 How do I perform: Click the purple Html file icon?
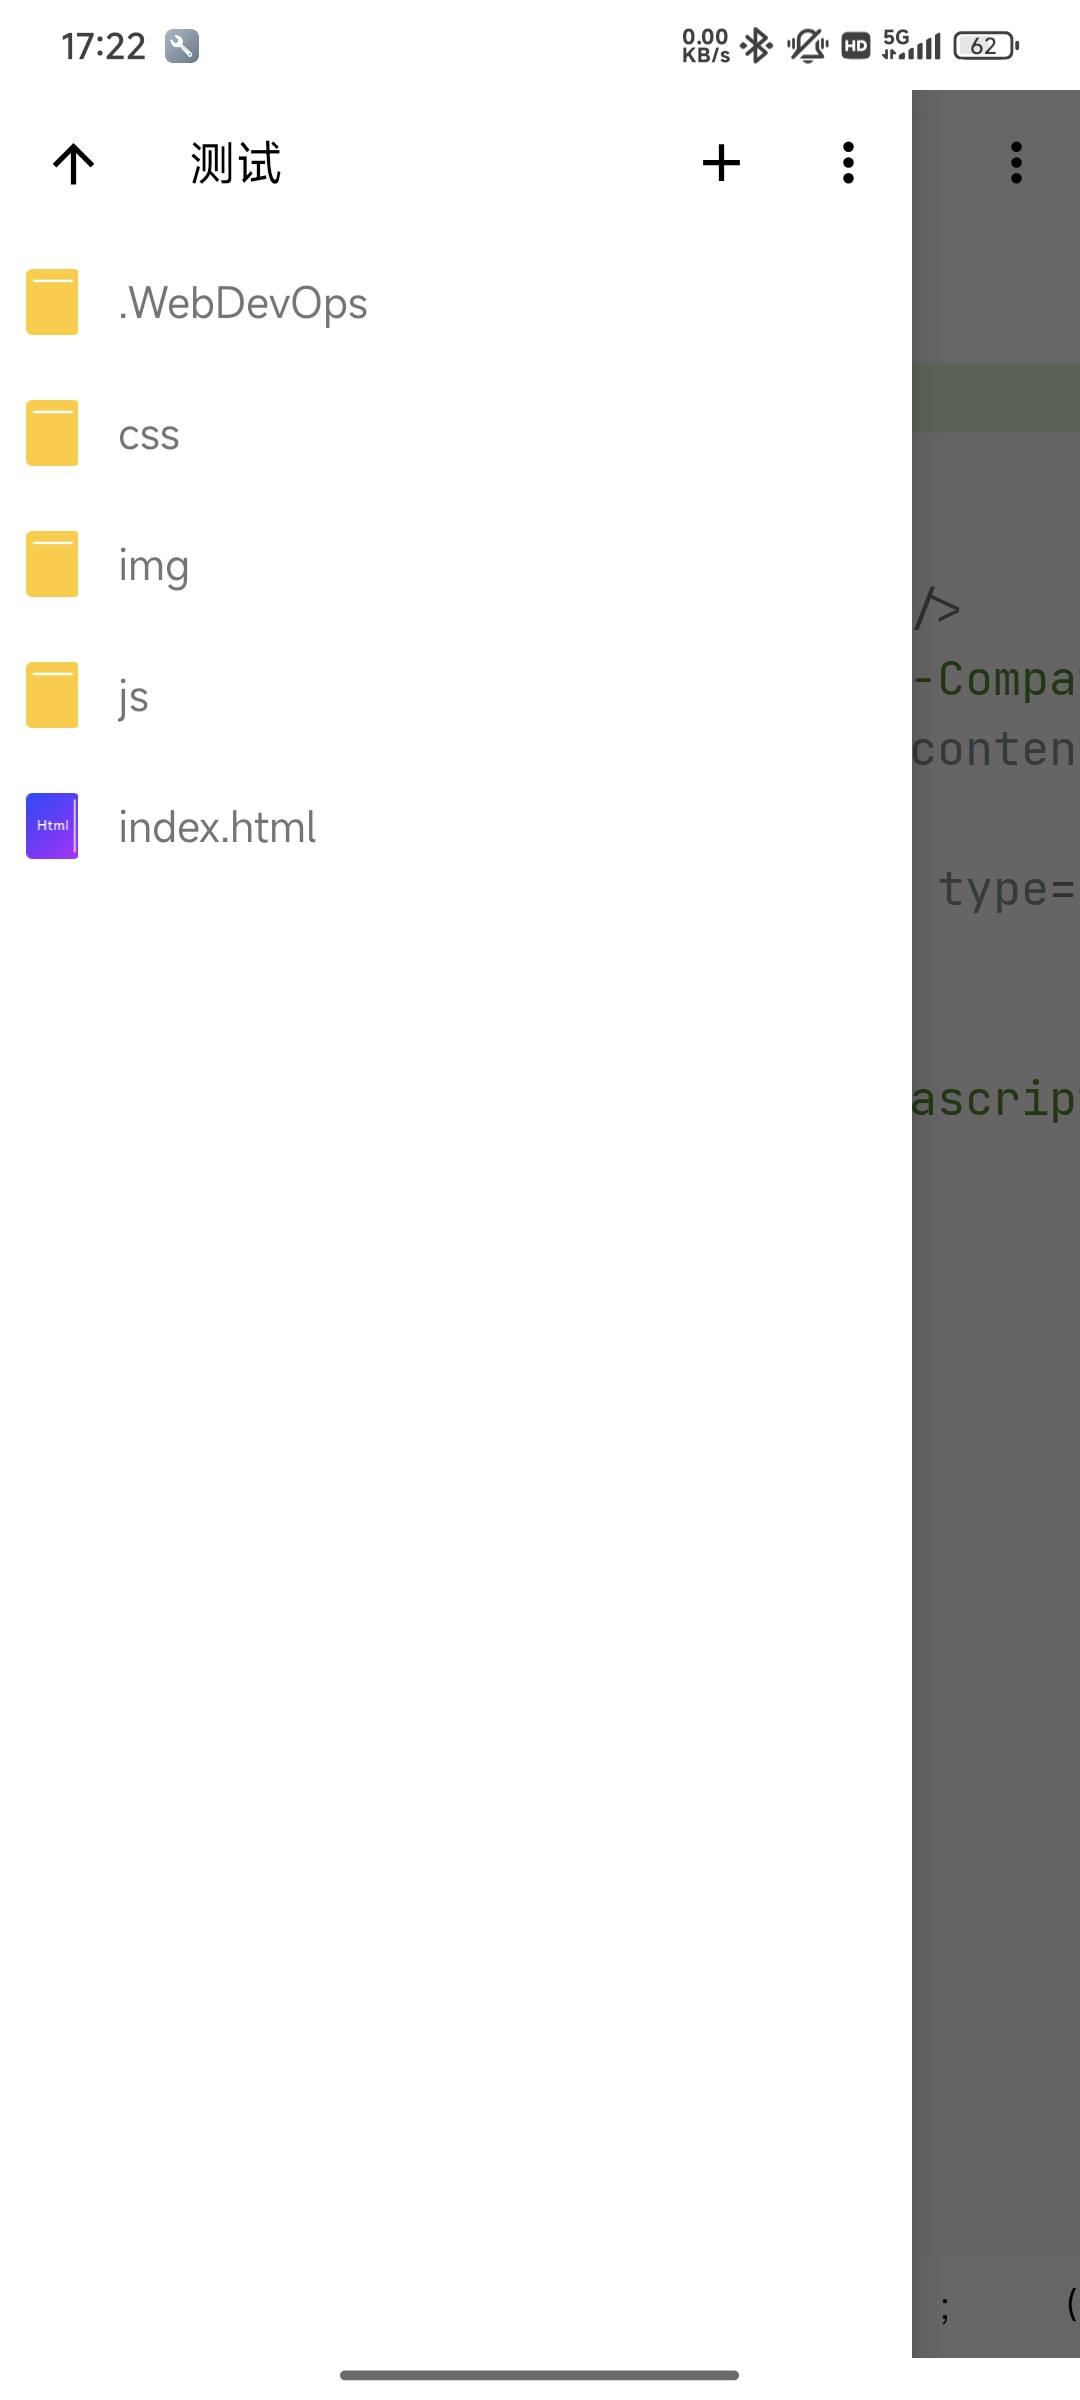coord(52,826)
